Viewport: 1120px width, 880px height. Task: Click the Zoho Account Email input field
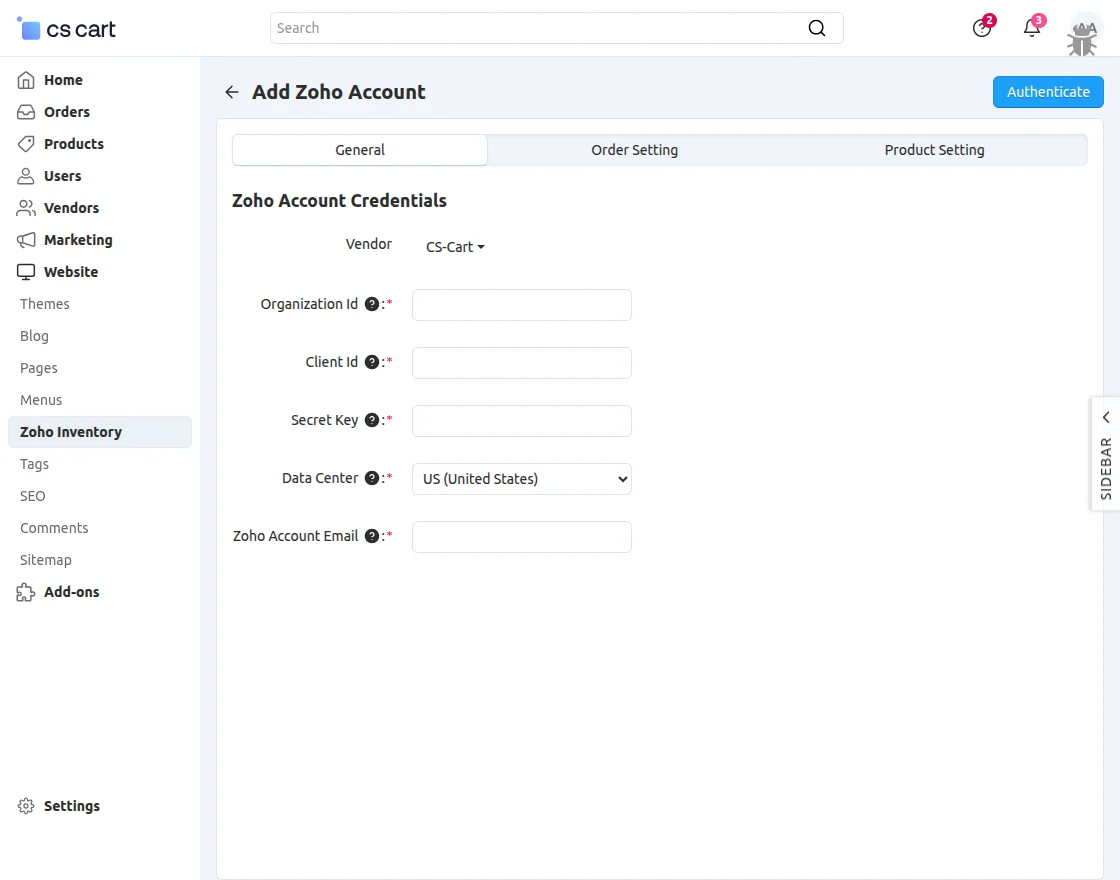point(521,536)
